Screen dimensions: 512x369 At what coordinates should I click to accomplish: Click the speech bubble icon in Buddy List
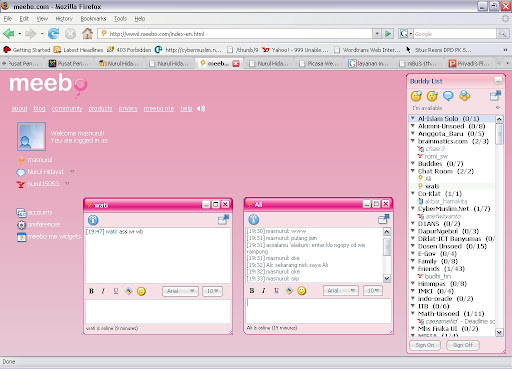448,96
